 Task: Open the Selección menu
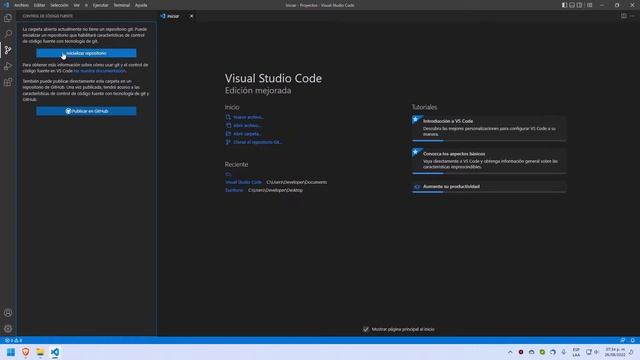pos(59,5)
